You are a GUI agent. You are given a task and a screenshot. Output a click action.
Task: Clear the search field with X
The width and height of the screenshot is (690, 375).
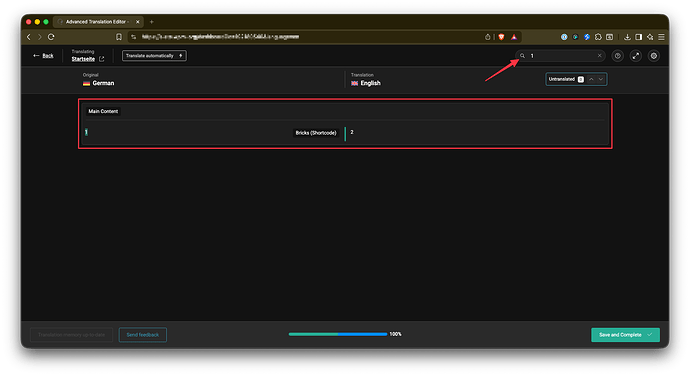(x=599, y=56)
